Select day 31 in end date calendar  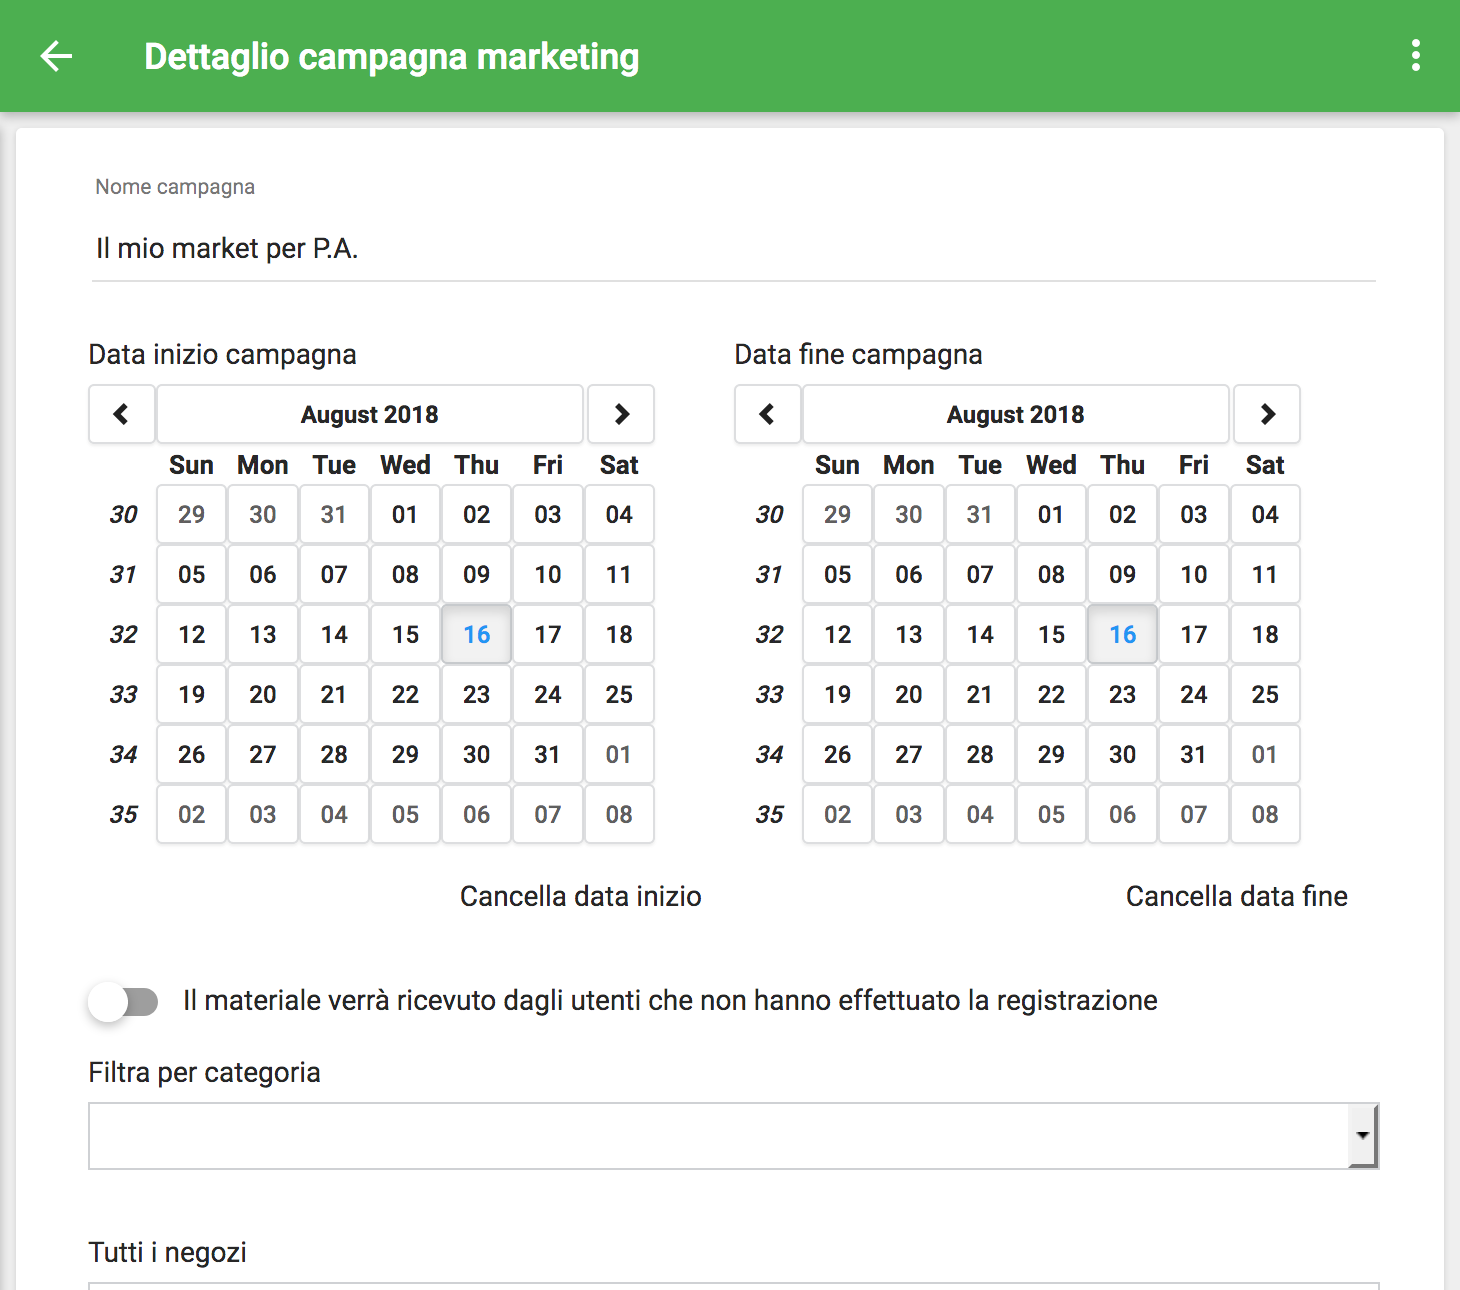click(1193, 754)
